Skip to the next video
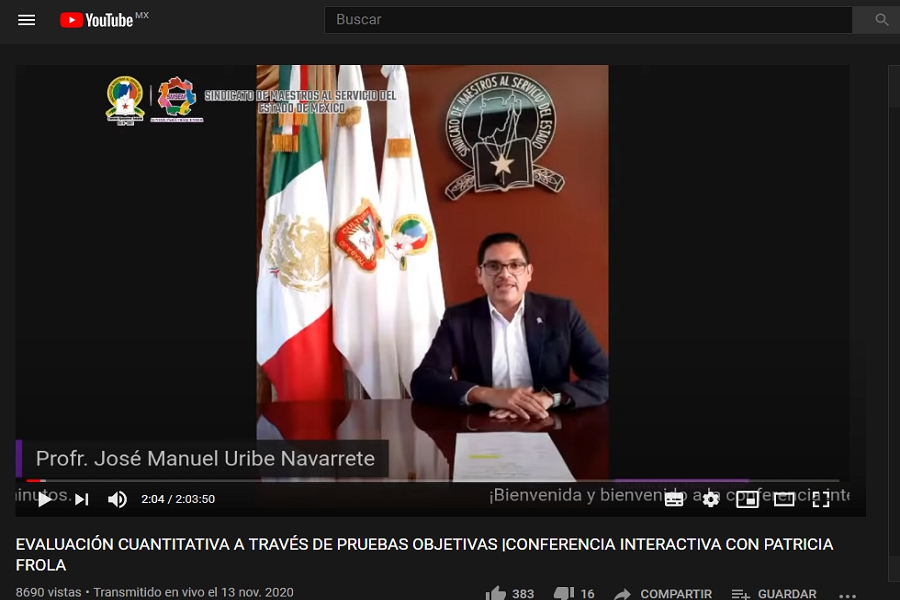The image size is (900, 600). pos(82,499)
